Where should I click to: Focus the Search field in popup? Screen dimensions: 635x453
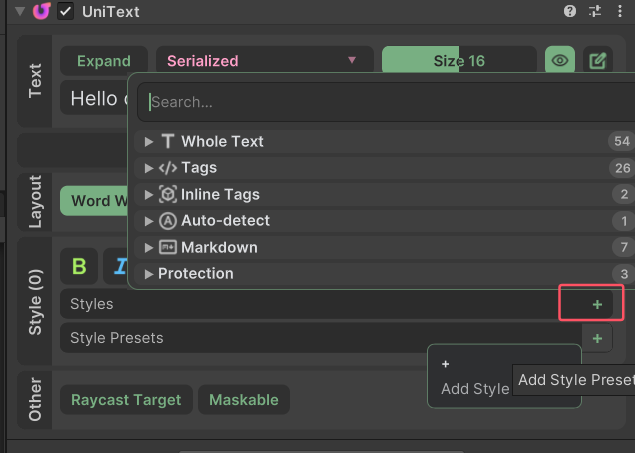pyautogui.click(x=386, y=102)
